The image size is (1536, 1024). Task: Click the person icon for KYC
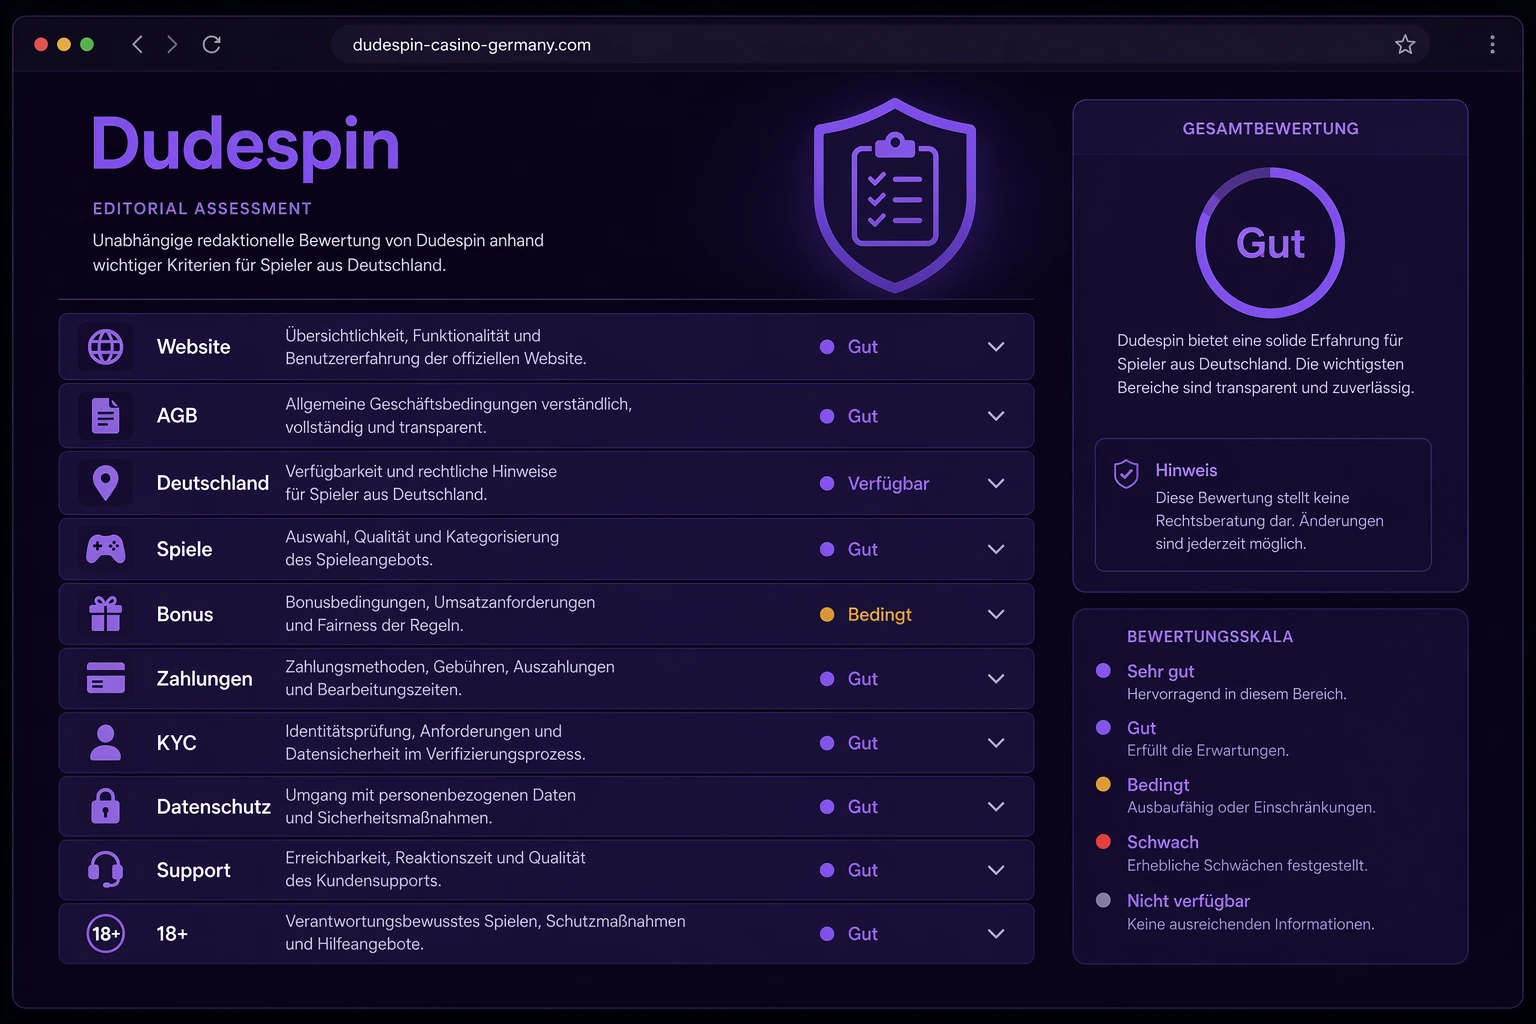point(105,743)
